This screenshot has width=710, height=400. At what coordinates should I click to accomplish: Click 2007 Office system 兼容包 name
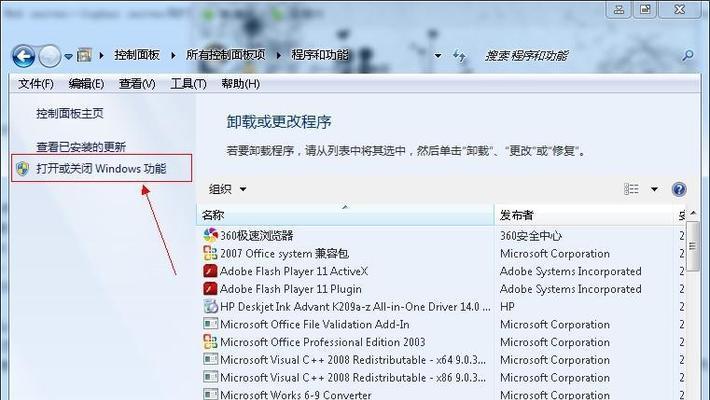tap(284, 253)
